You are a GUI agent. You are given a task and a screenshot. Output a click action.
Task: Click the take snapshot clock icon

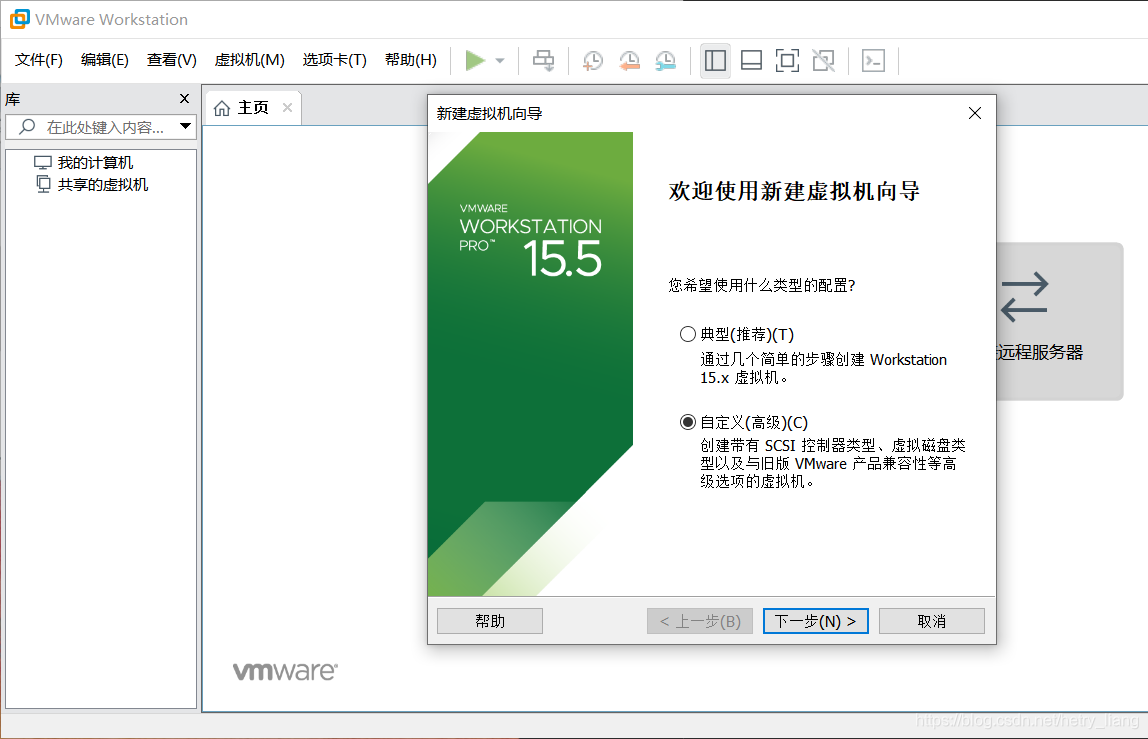tap(592, 60)
